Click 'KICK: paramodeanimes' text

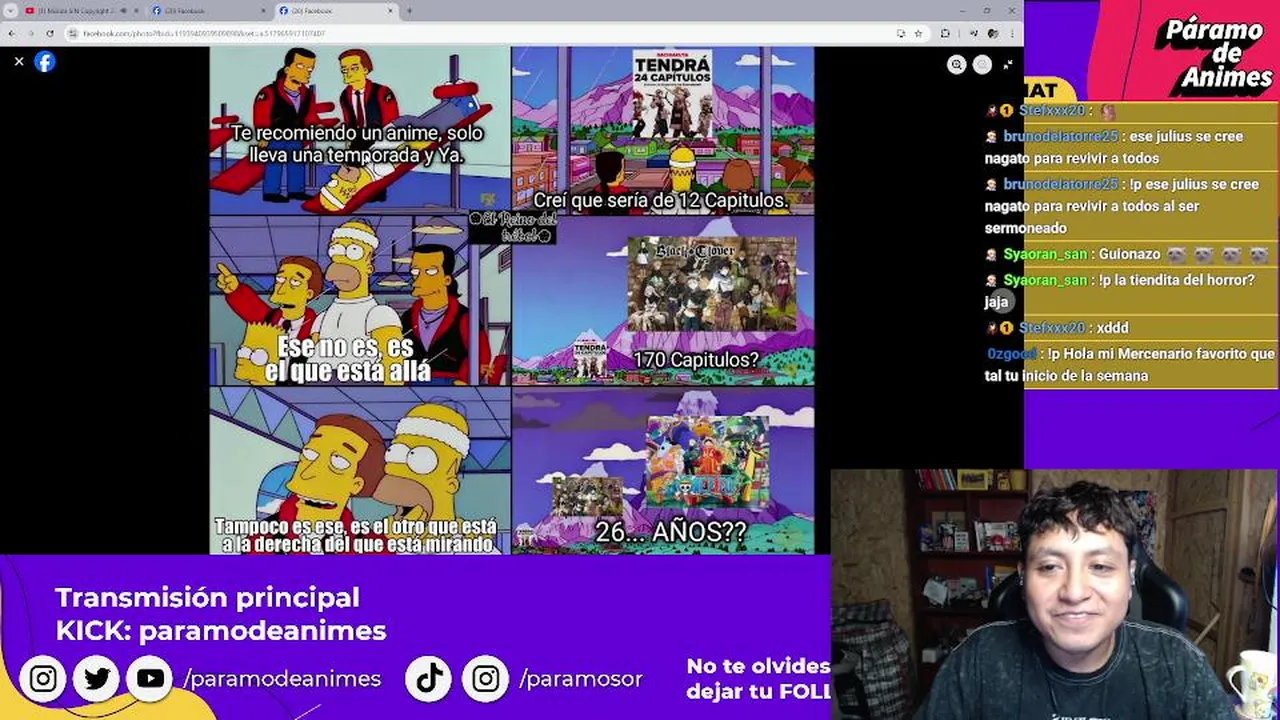click(x=221, y=631)
